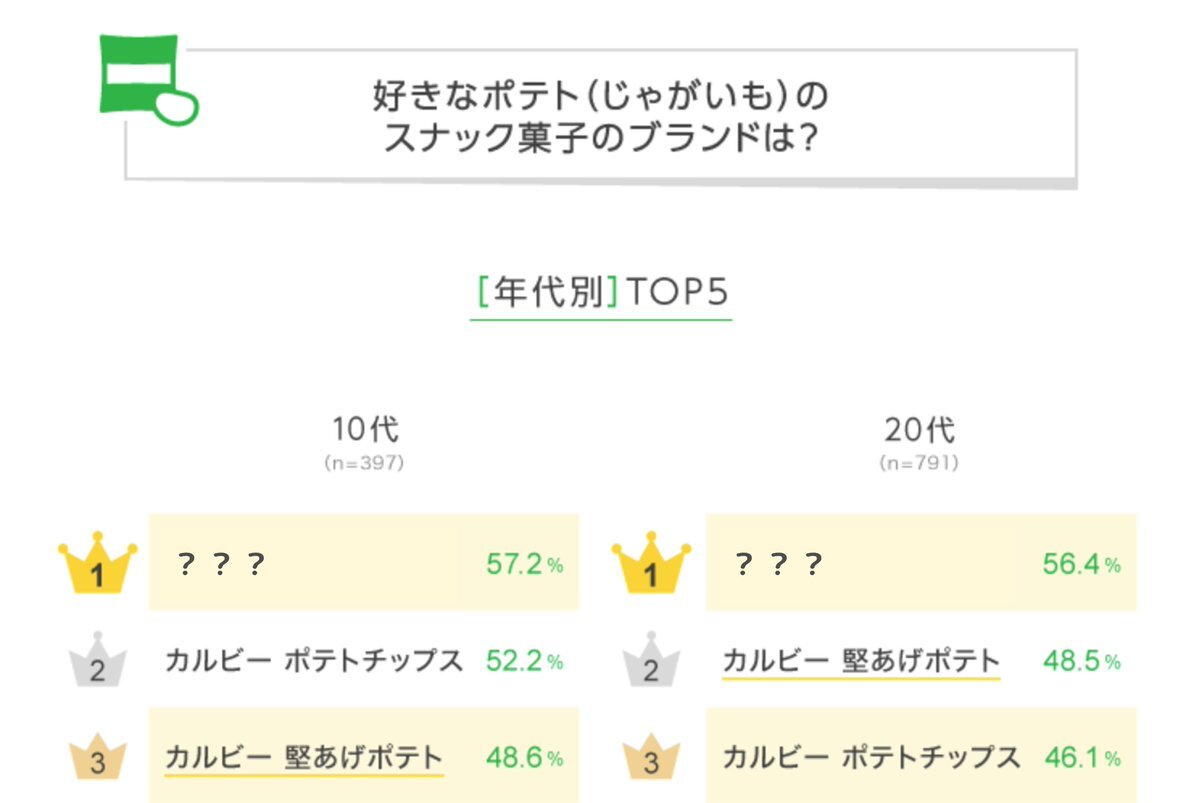Click the silver rank 2 crown under 20代

651,661
